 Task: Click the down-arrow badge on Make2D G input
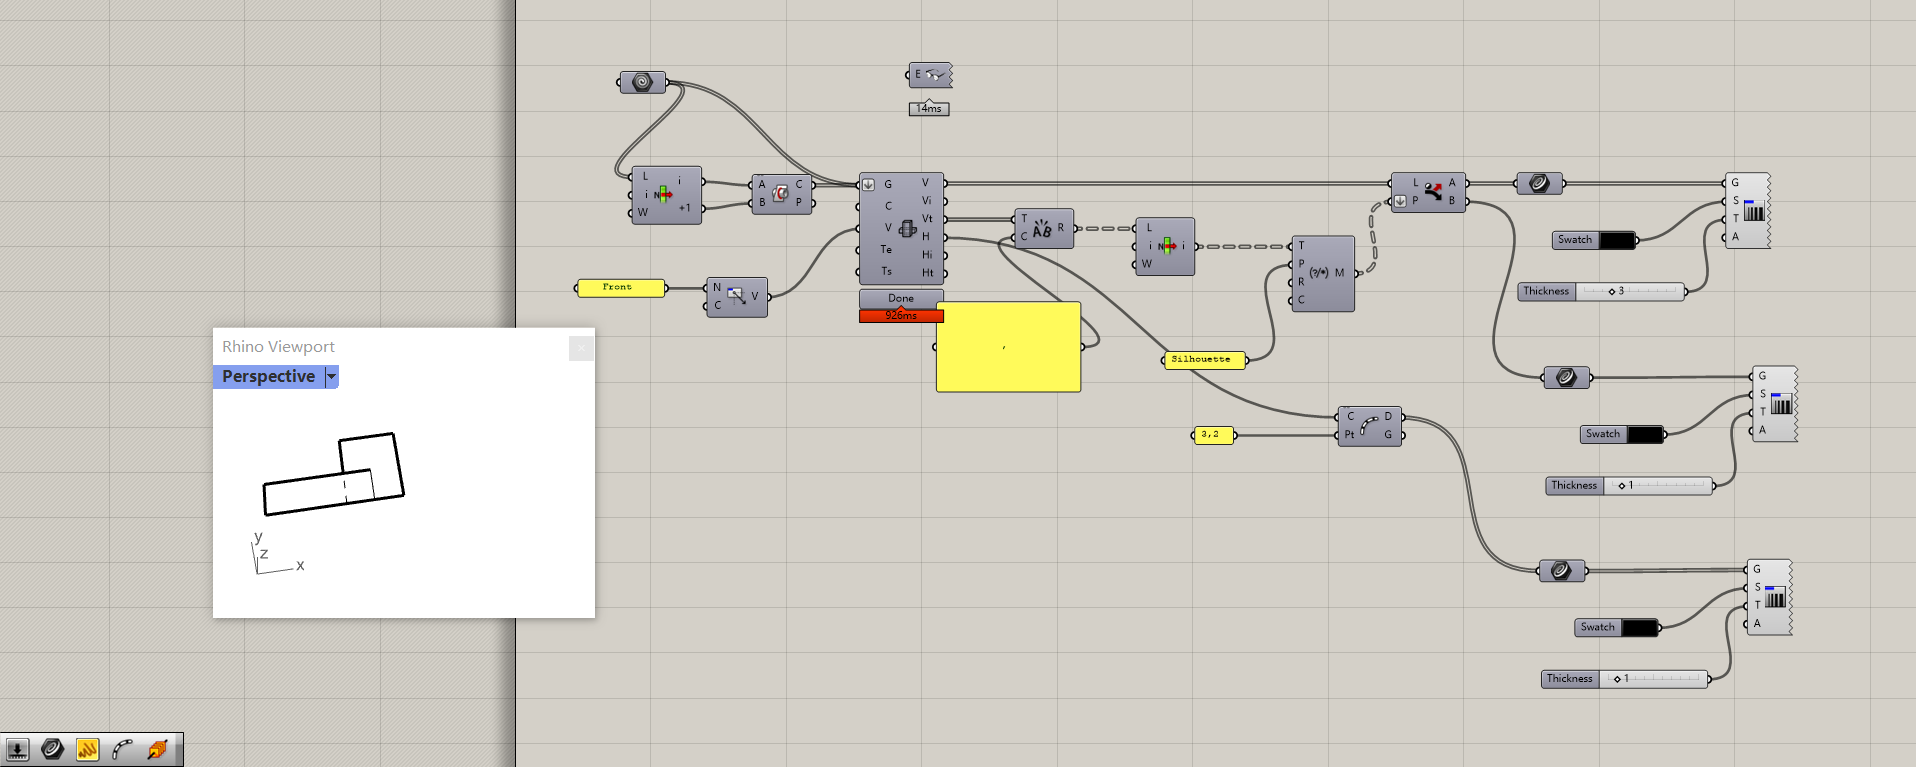click(868, 185)
